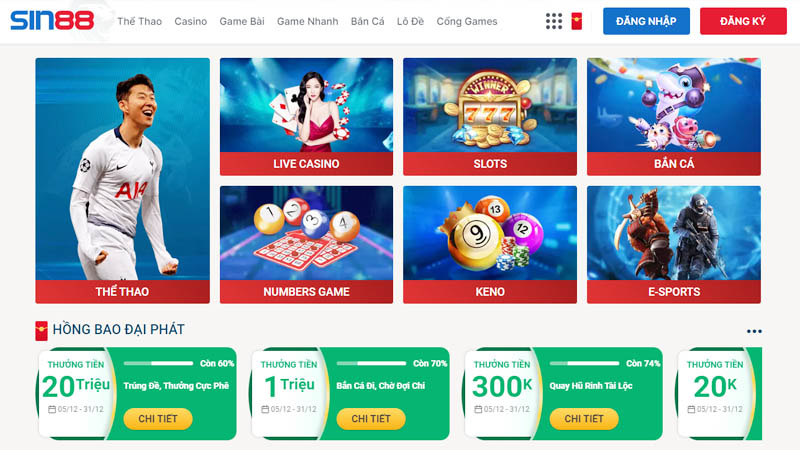Click the Còn 60% progress bar

coord(158,363)
